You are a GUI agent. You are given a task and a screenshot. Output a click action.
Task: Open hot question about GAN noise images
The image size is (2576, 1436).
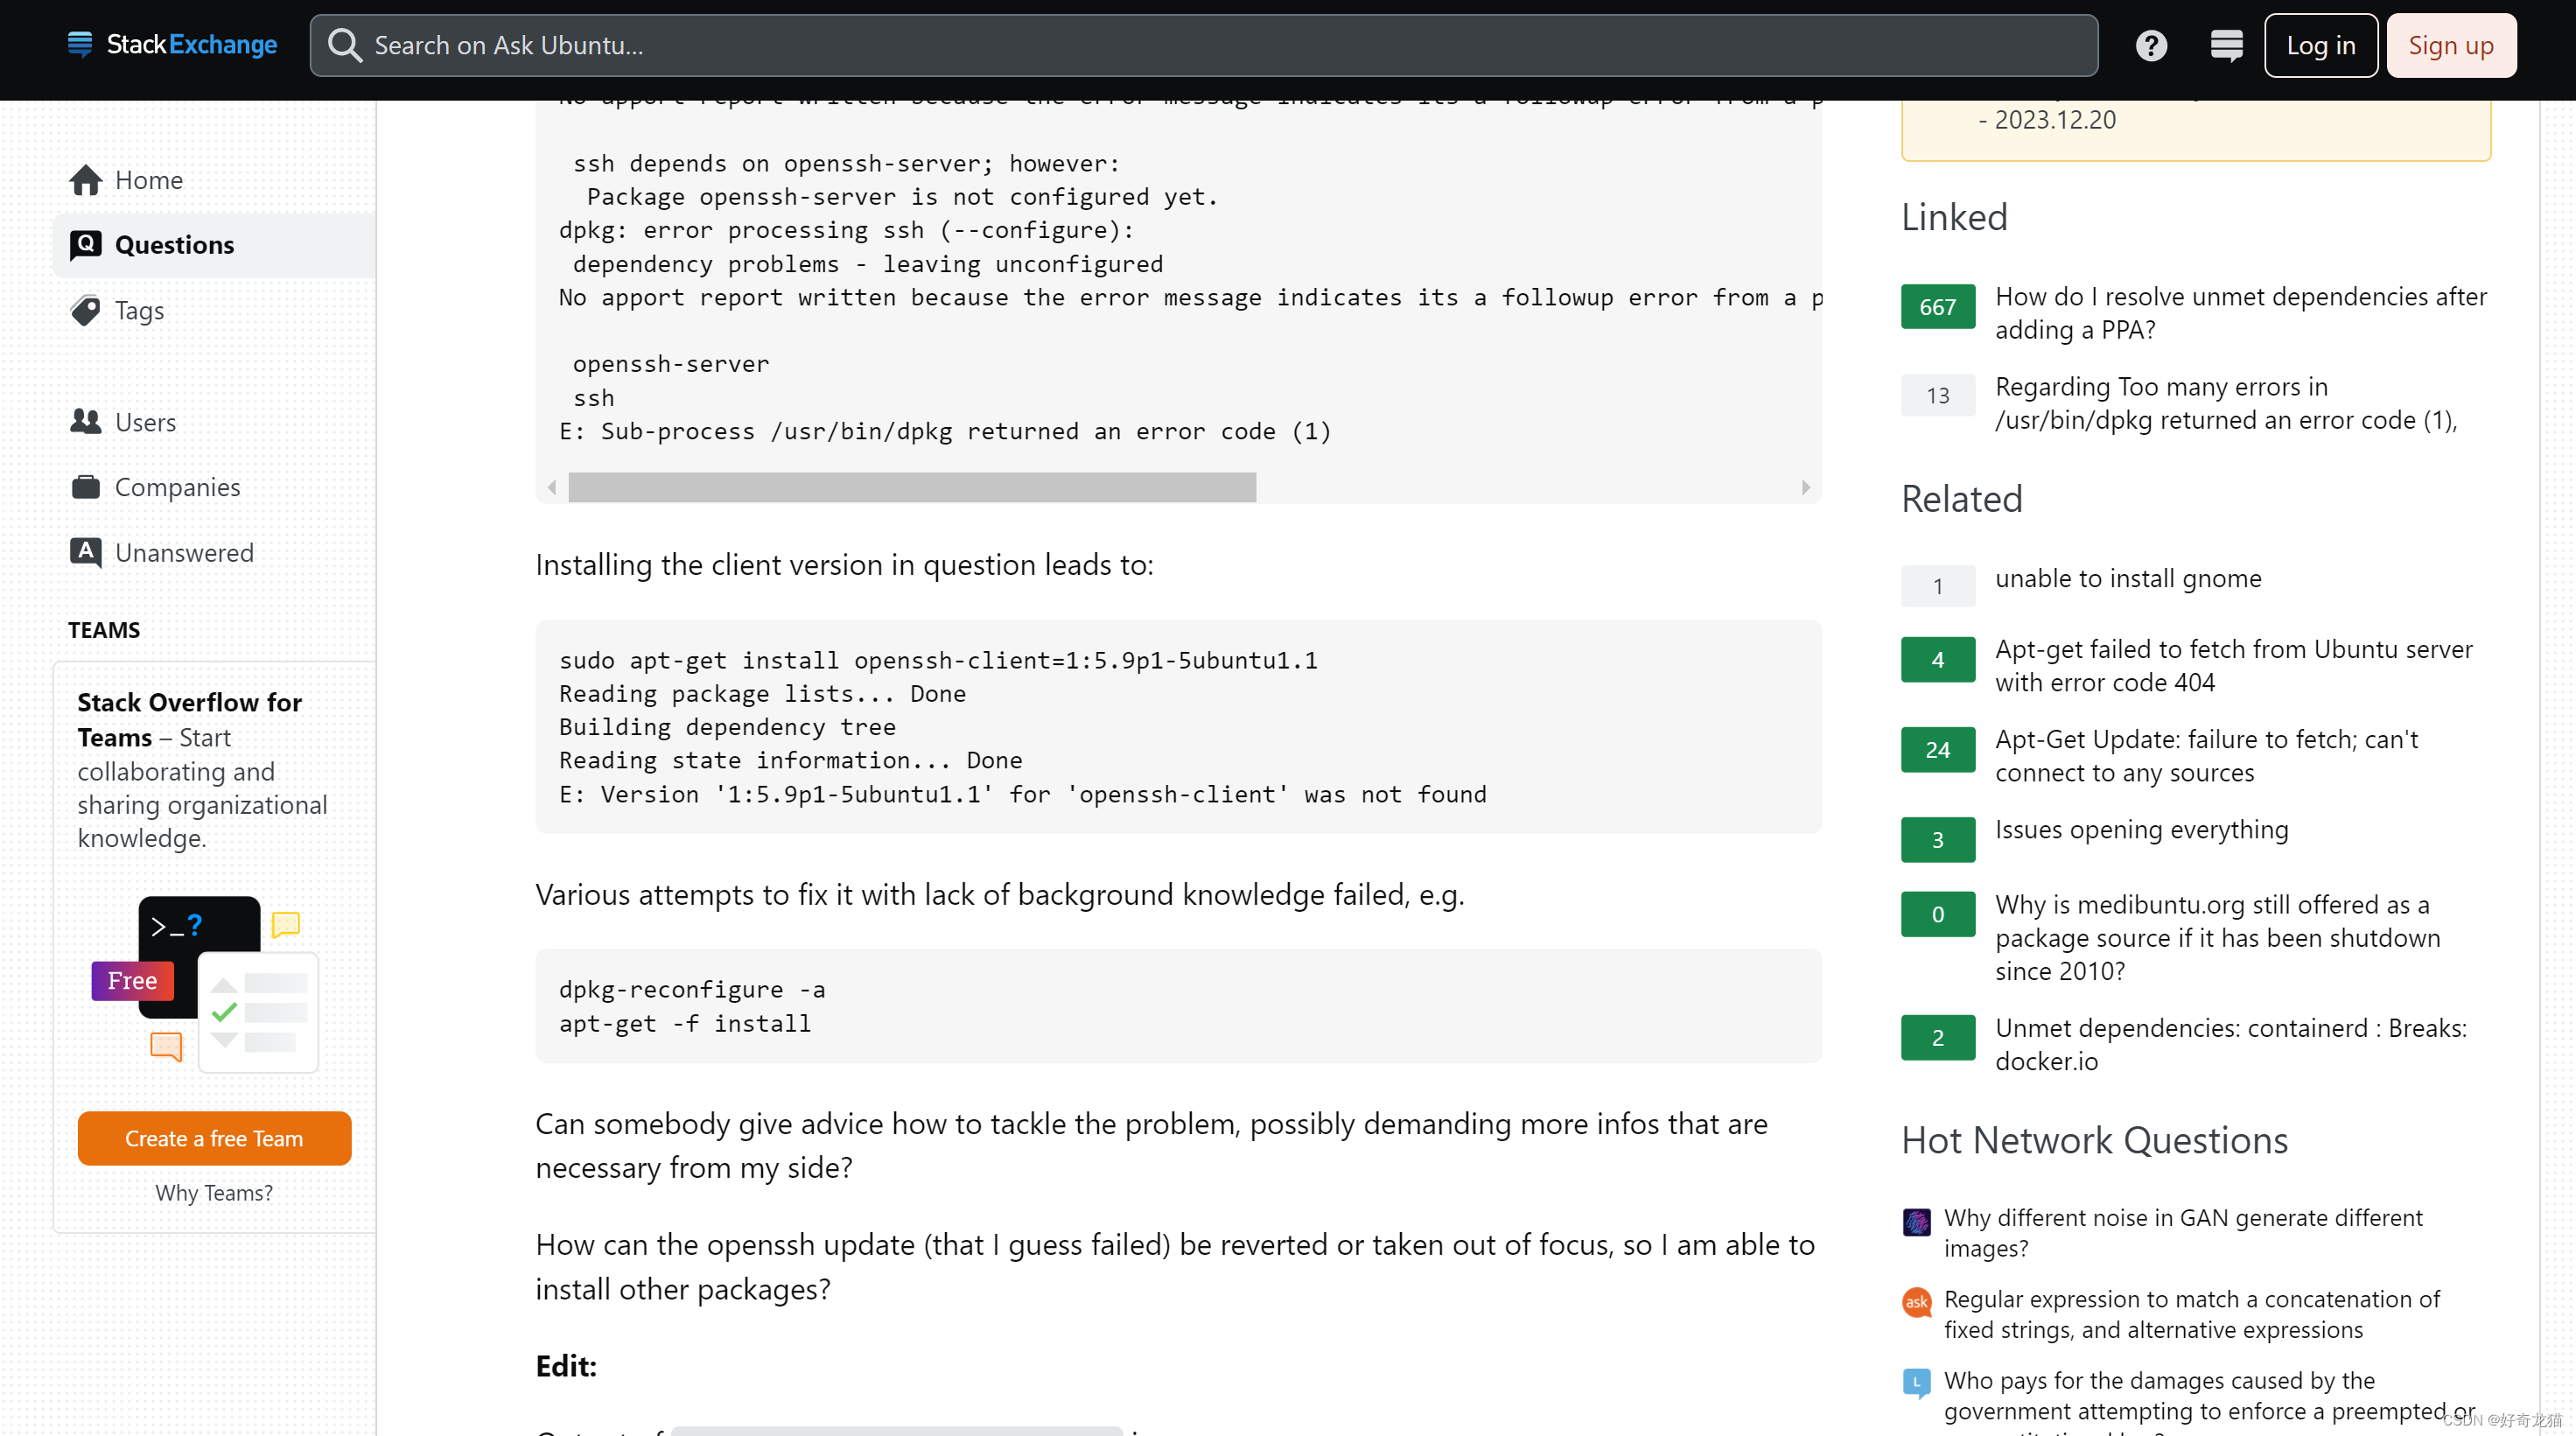coord(2182,1232)
